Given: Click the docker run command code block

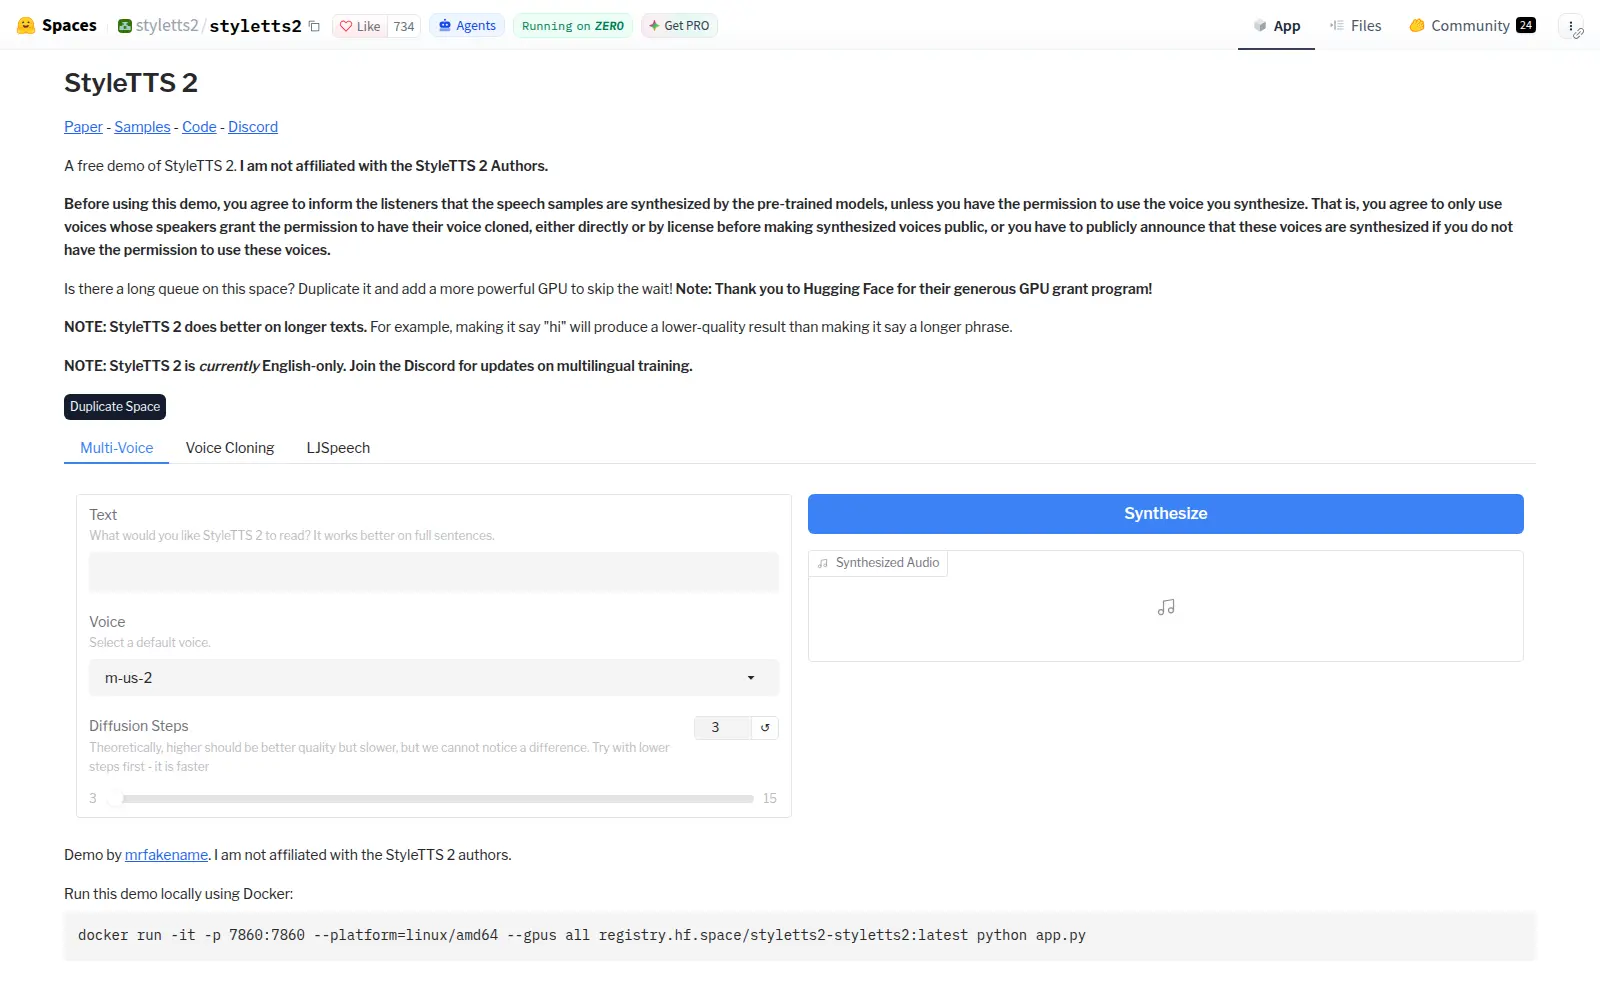Looking at the screenshot, I should point(800,936).
